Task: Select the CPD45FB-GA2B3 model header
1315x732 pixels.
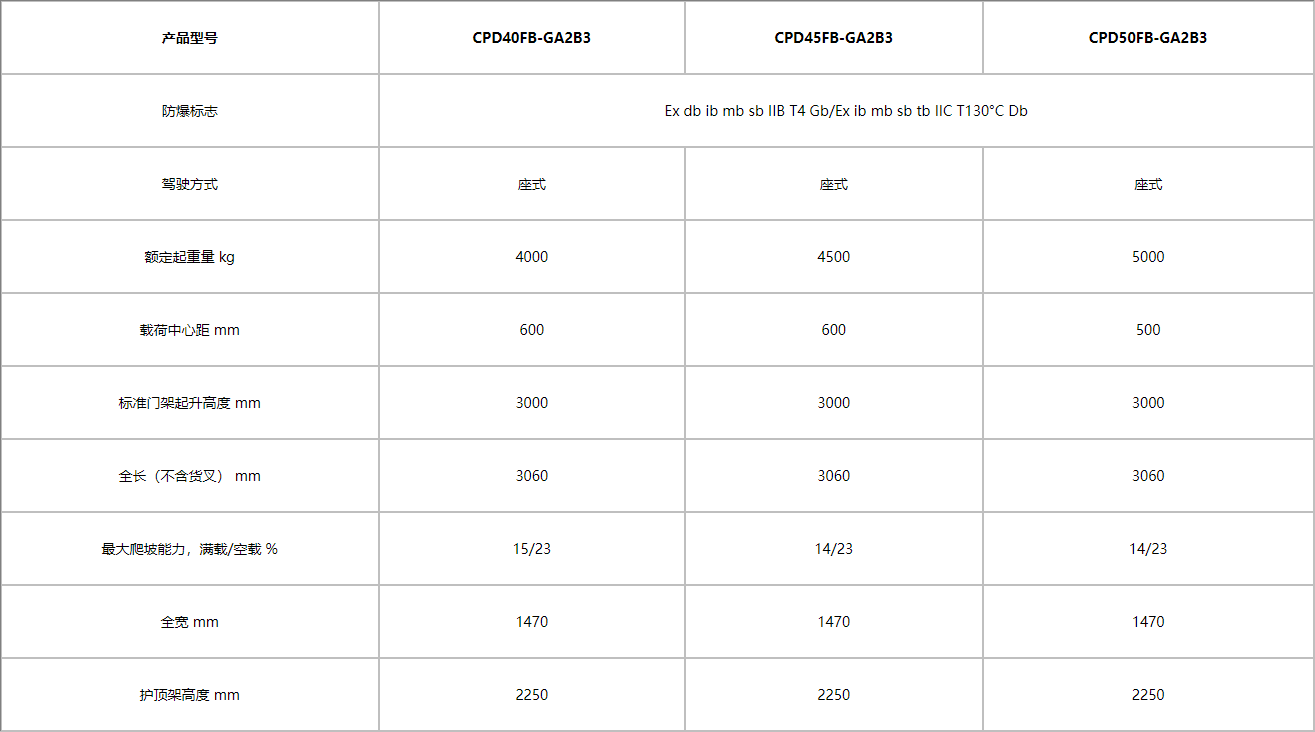Action: (x=834, y=38)
